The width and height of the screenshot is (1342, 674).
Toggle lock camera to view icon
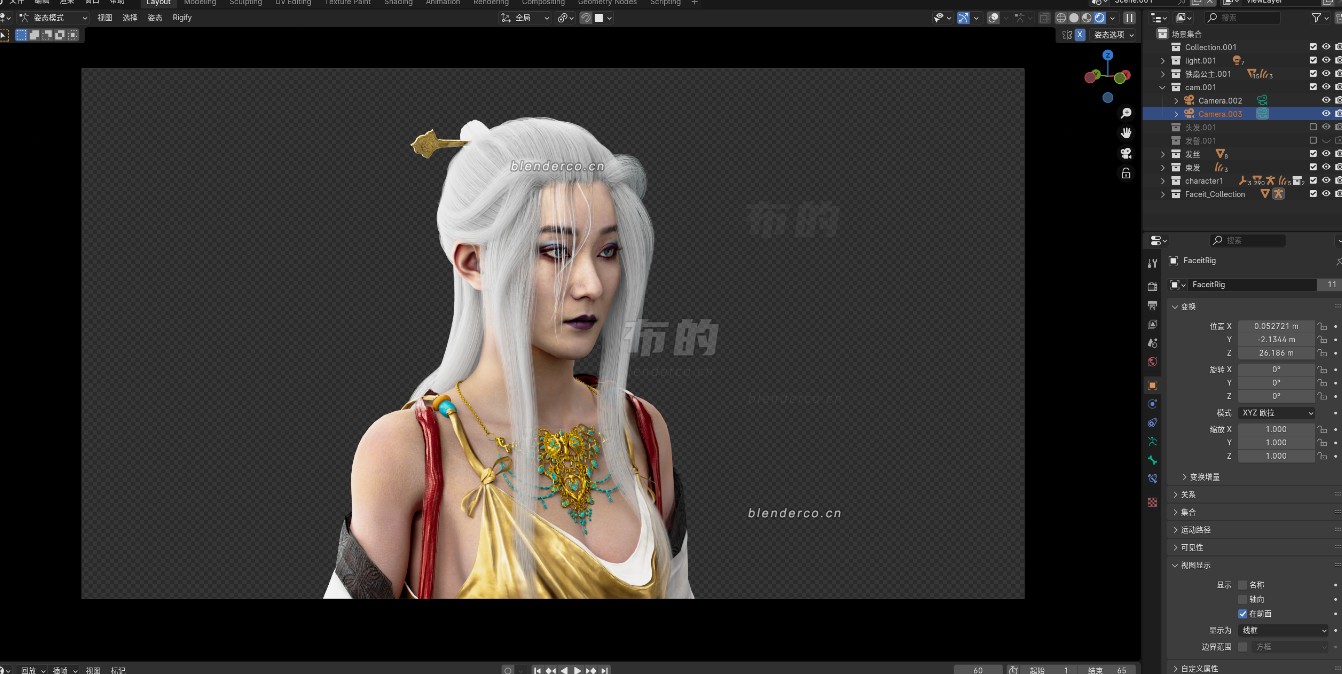[x=1126, y=173]
